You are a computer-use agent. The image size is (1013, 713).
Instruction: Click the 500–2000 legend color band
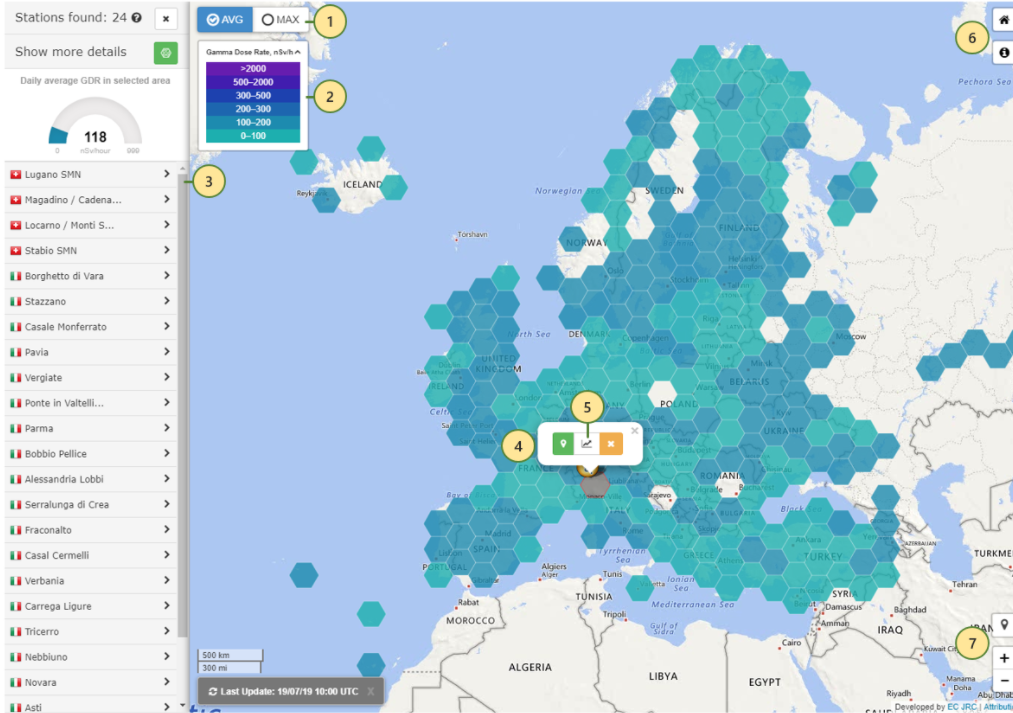pyautogui.click(x=253, y=82)
